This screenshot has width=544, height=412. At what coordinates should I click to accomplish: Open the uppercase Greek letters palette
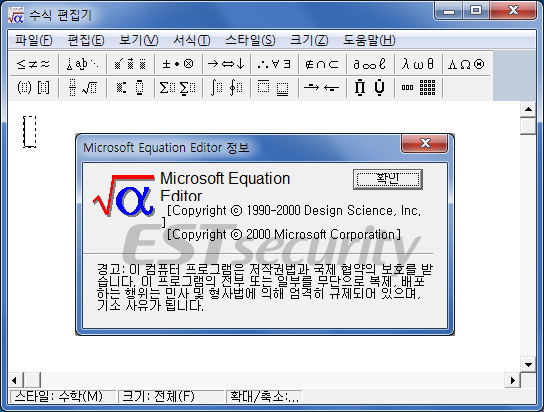(x=466, y=64)
